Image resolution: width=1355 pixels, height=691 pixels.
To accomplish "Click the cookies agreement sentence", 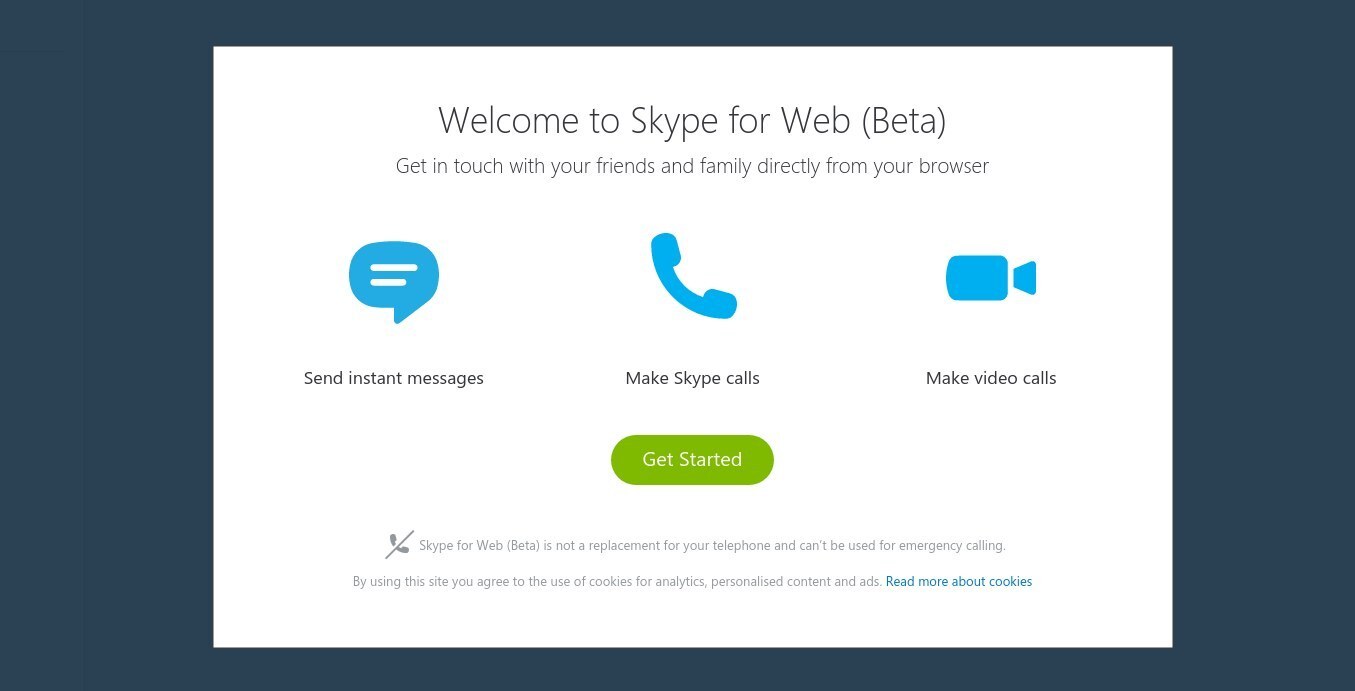I will [x=616, y=581].
